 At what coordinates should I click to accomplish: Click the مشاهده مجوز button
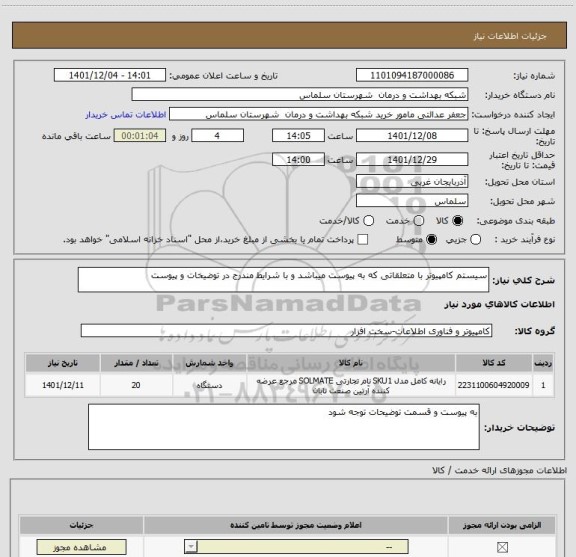(x=82, y=547)
